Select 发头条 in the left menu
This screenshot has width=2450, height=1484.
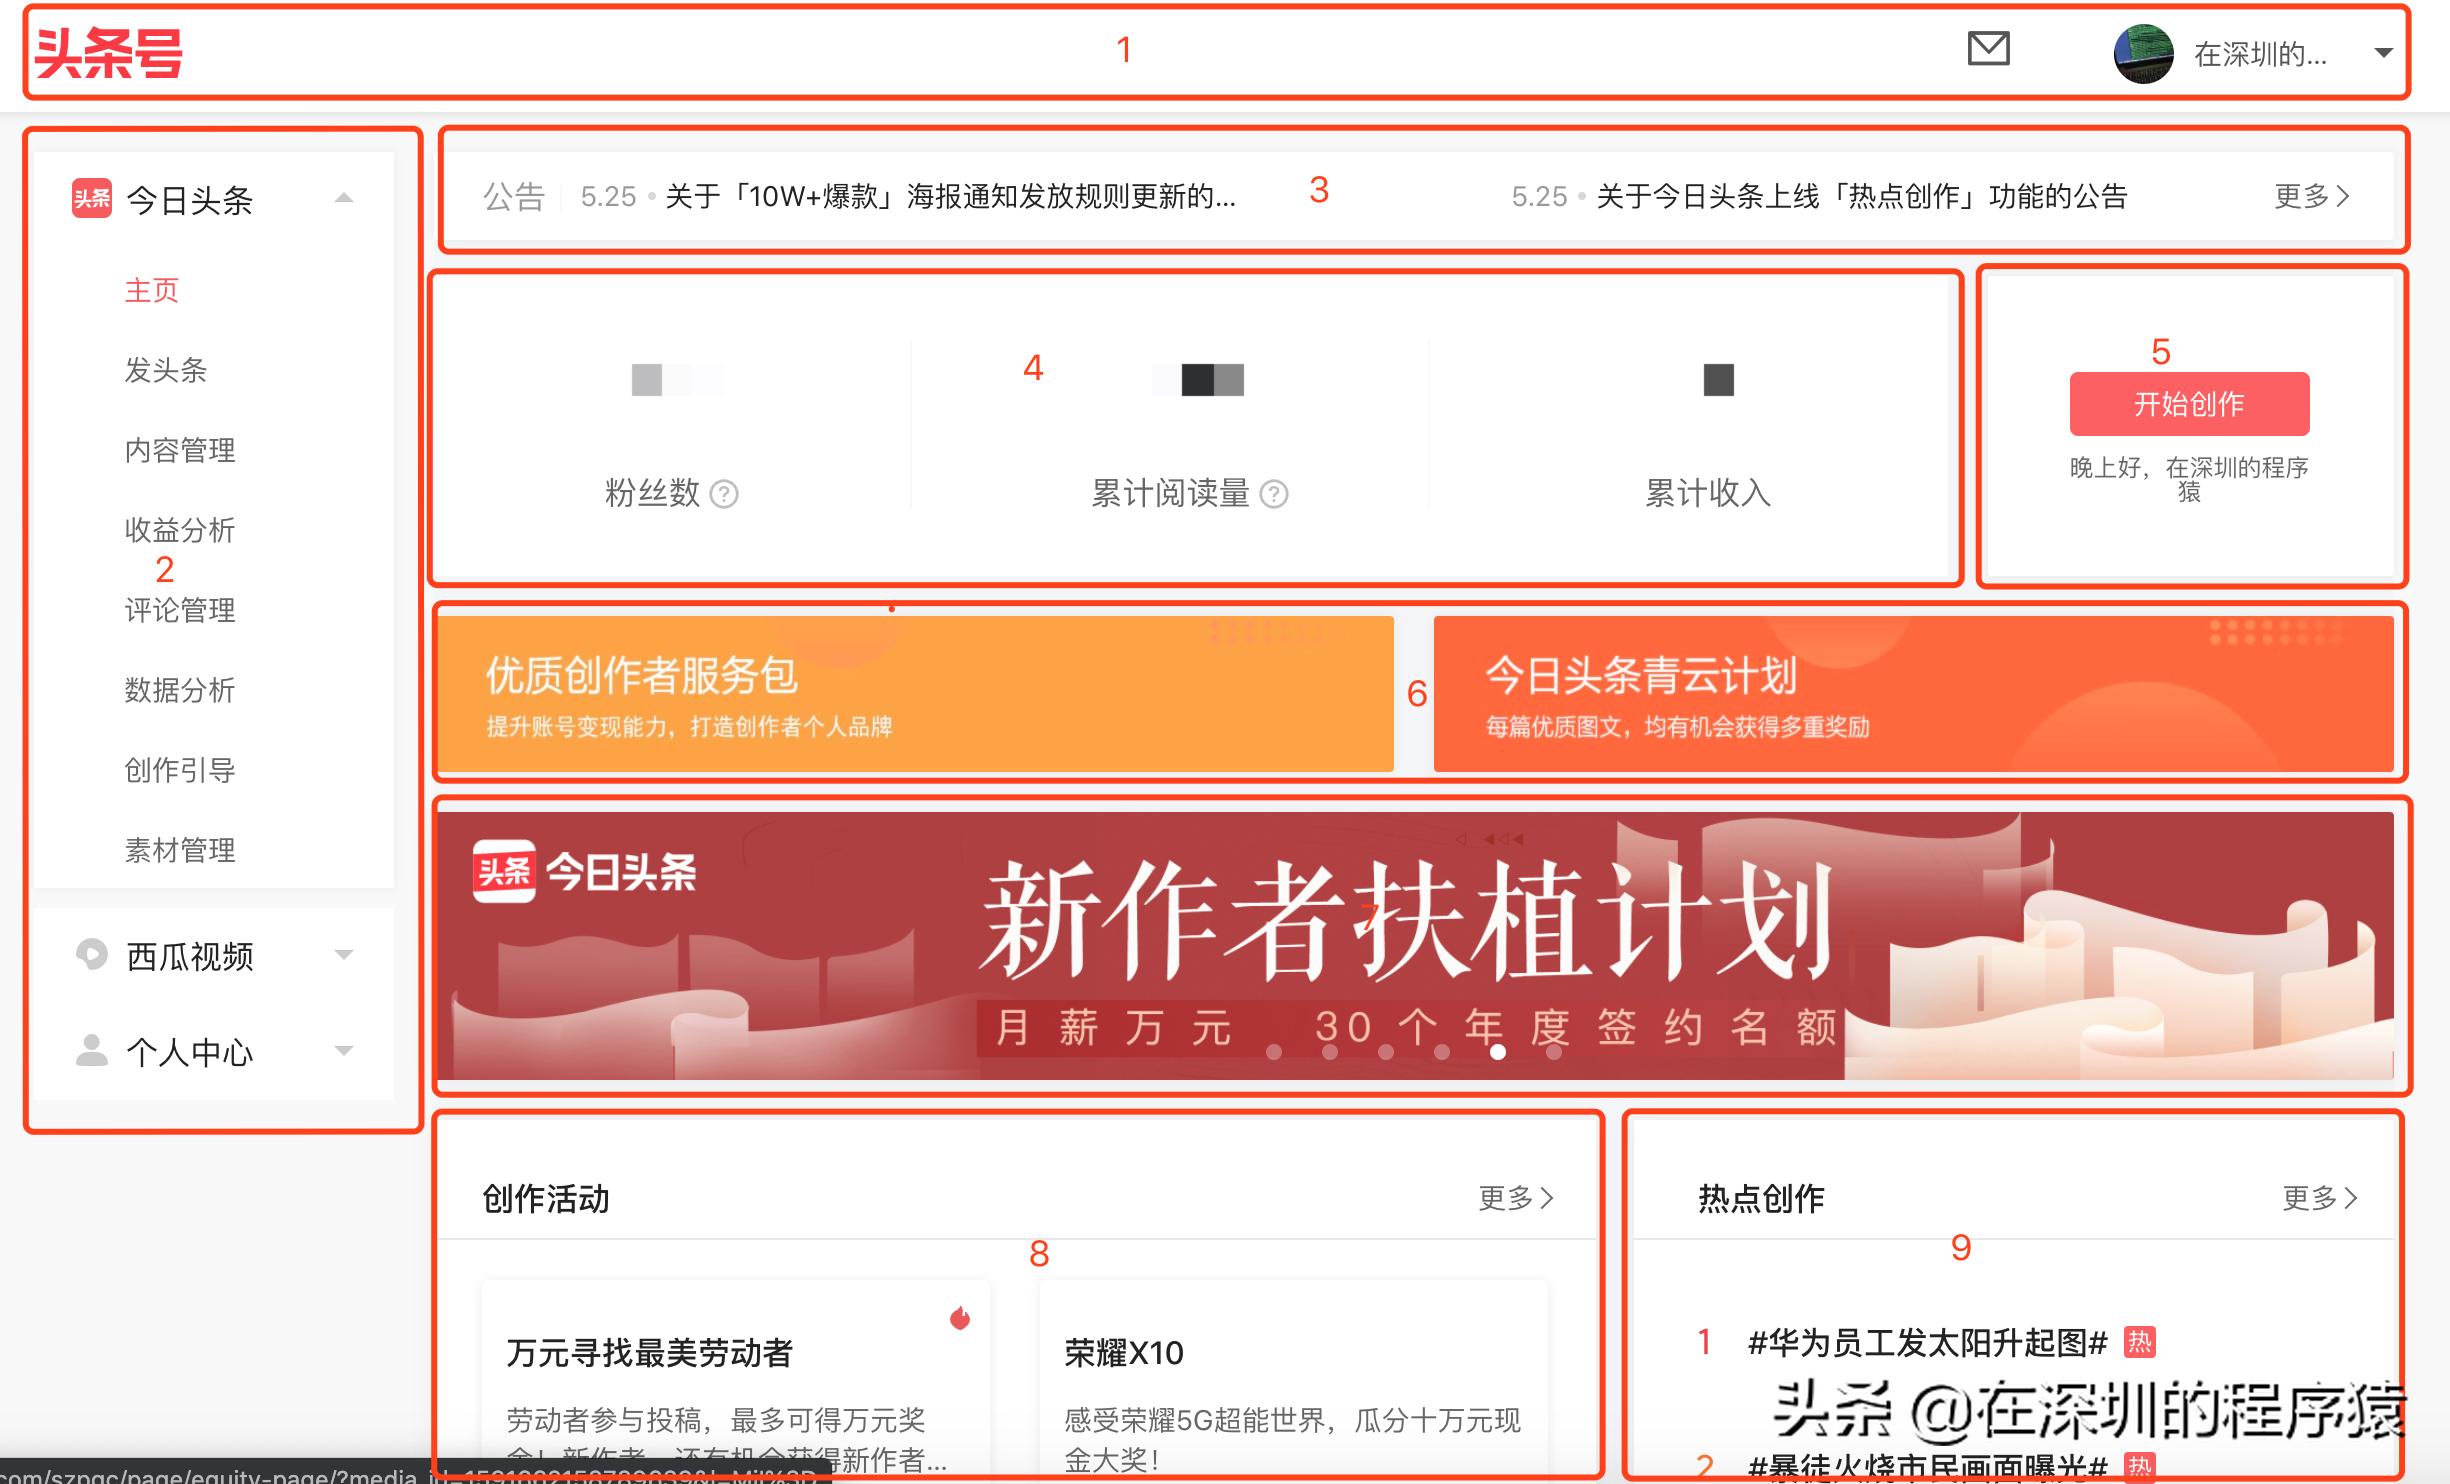point(166,370)
